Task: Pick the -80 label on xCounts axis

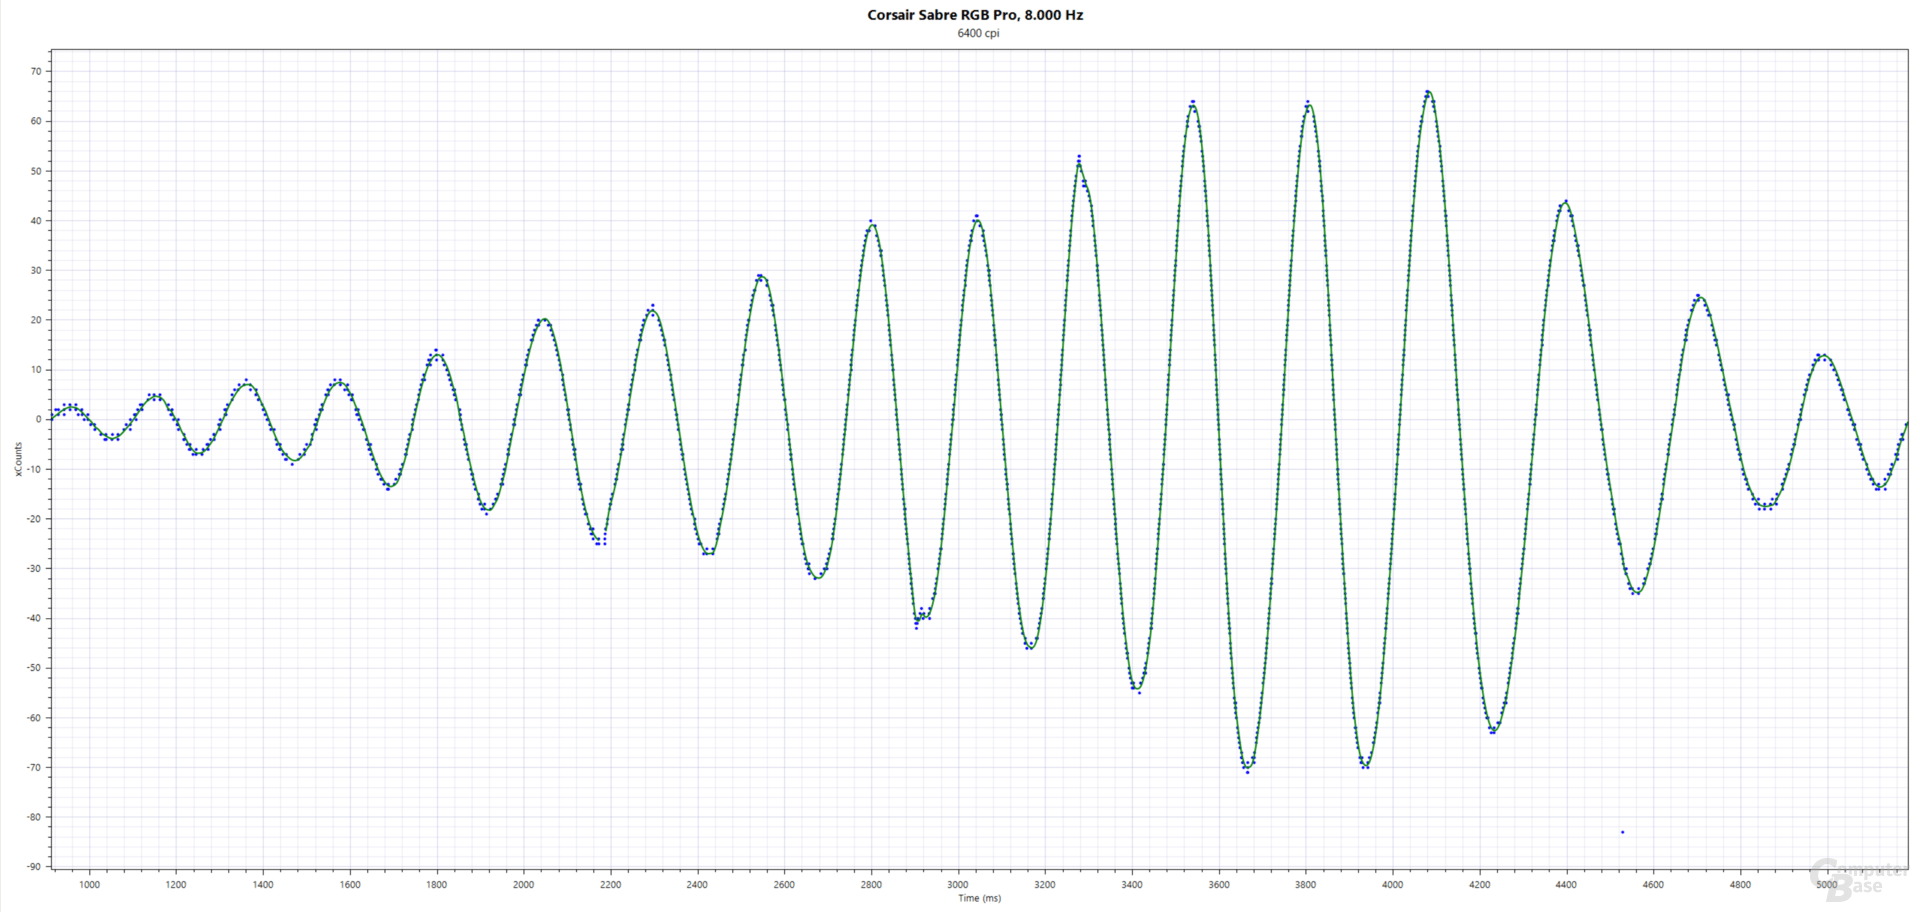Action: coord(35,817)
